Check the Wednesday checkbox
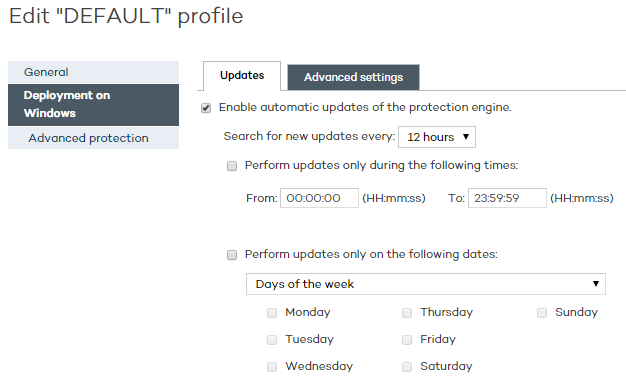Image resolution: width=626 pixels, height=384 pixels. [272, 367]
